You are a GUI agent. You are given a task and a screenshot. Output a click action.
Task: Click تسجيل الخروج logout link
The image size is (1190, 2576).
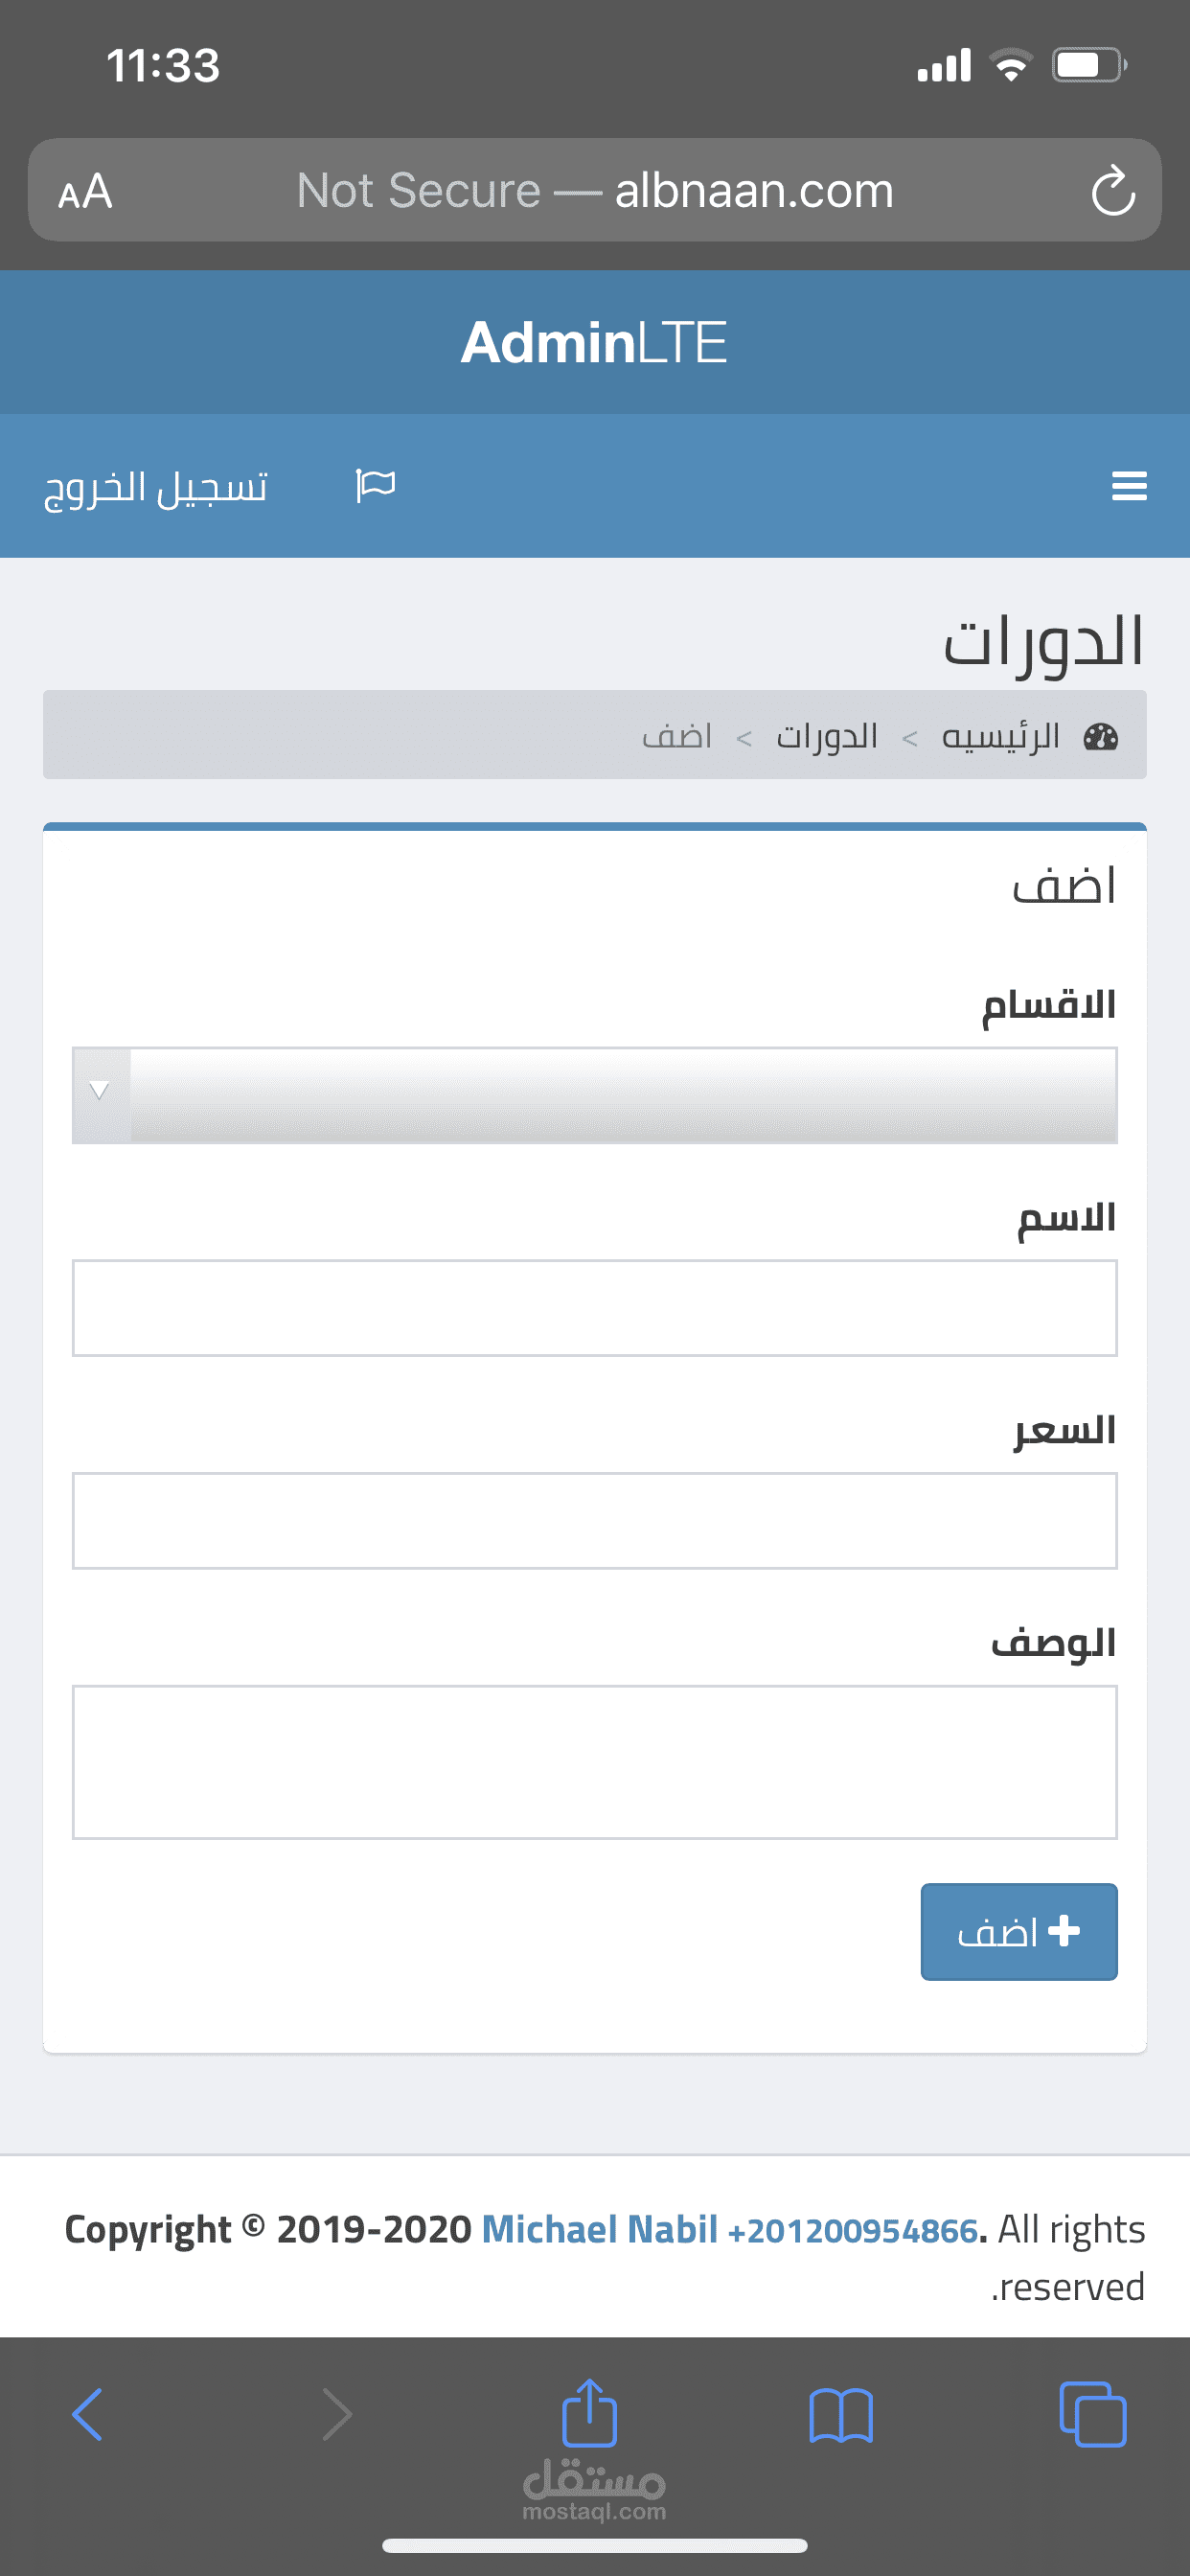coord(156,487)
